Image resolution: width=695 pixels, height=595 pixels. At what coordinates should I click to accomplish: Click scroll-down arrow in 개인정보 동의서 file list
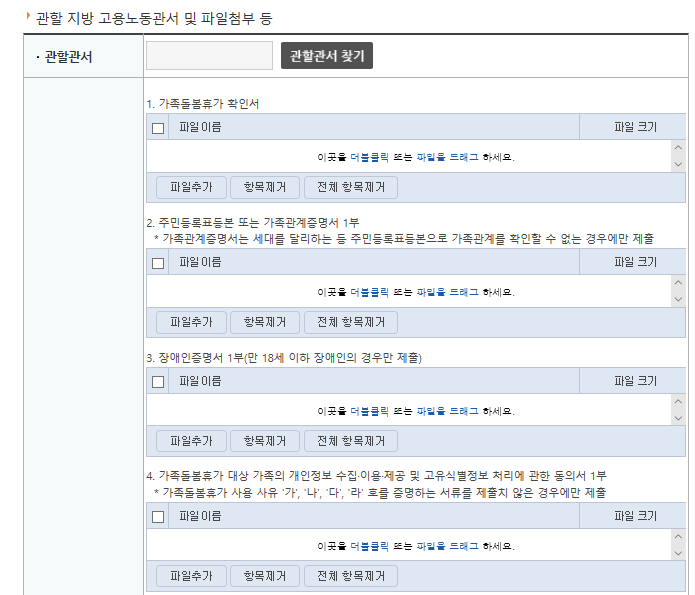pyautogui.click(x=678, y=553)
